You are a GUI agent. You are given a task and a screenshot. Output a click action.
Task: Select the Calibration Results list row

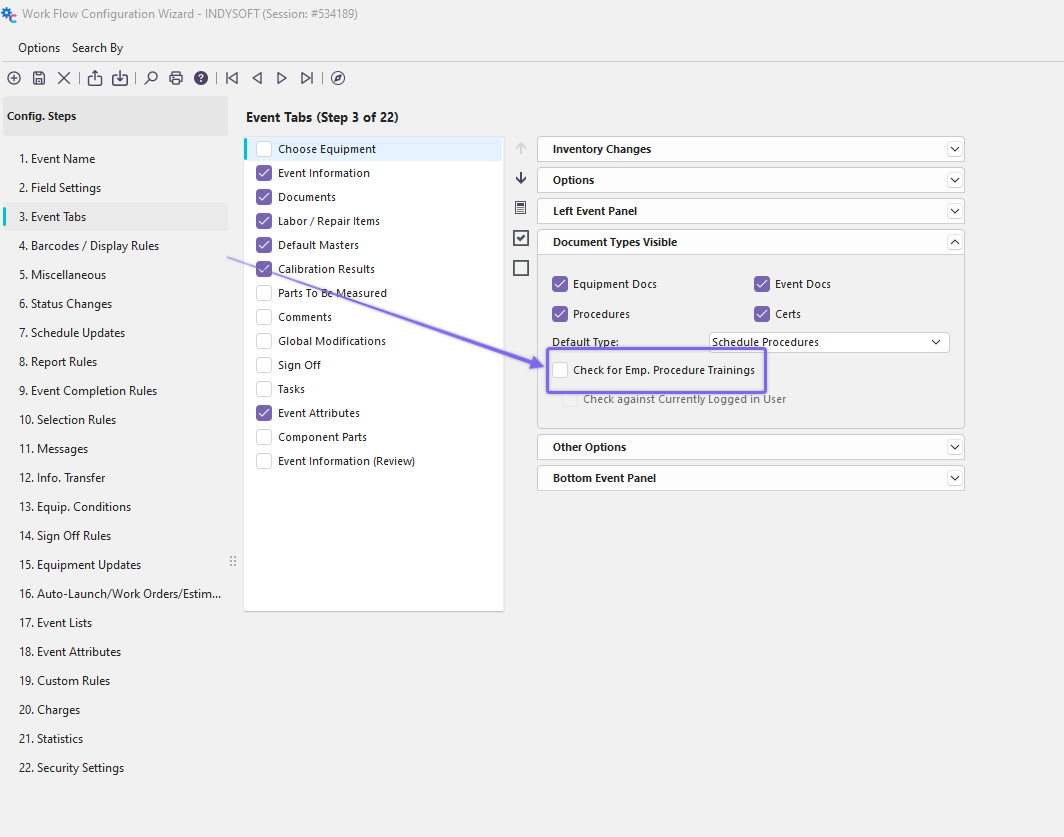[x=326, y=269]
